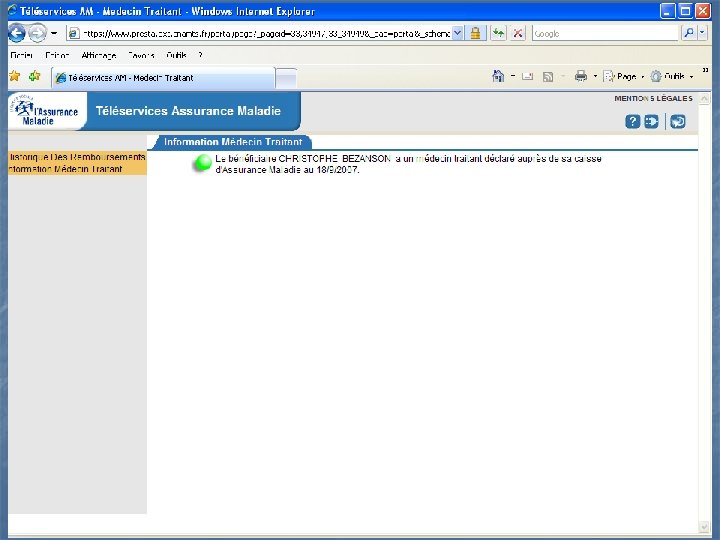The height and width of the screenshot is (540, 720).
Task: Click the browser Forward arrow button
Action: pyautogui.click(x=38, y=33)
